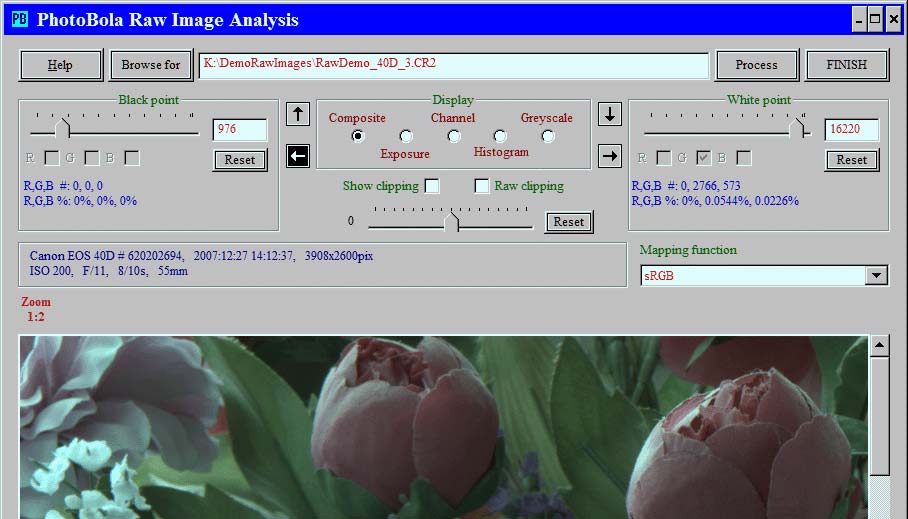
Task: Toggle the Raw clipping checkbox
Action: click(x=482, y=186)
